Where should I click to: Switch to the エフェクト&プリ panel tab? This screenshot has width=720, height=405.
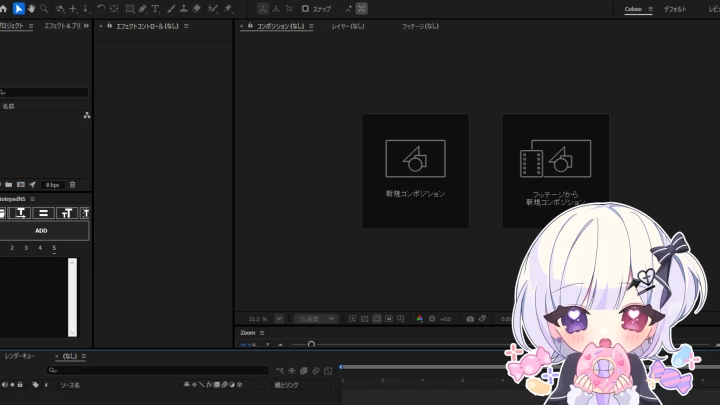pos(62,26)
